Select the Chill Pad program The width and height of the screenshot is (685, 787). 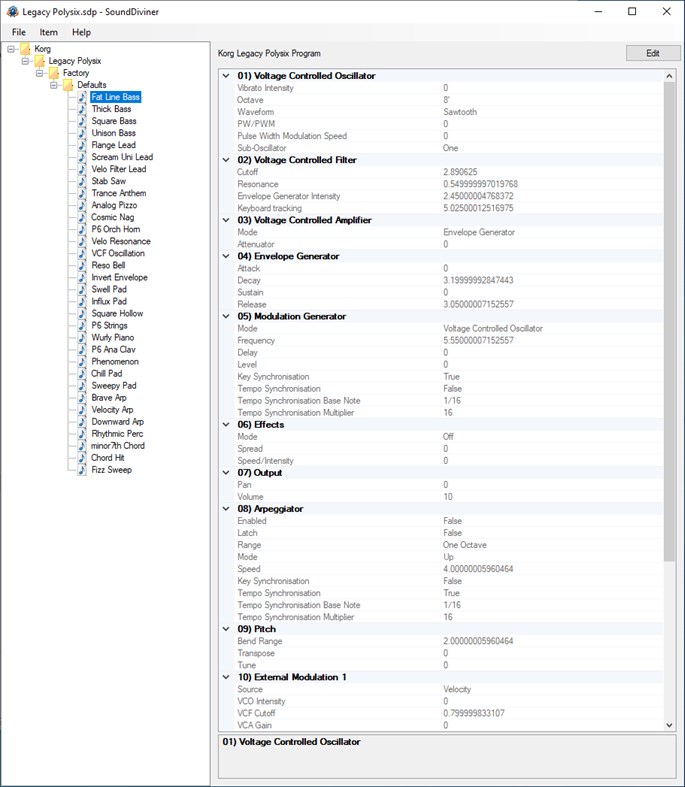tap(106, 373)
